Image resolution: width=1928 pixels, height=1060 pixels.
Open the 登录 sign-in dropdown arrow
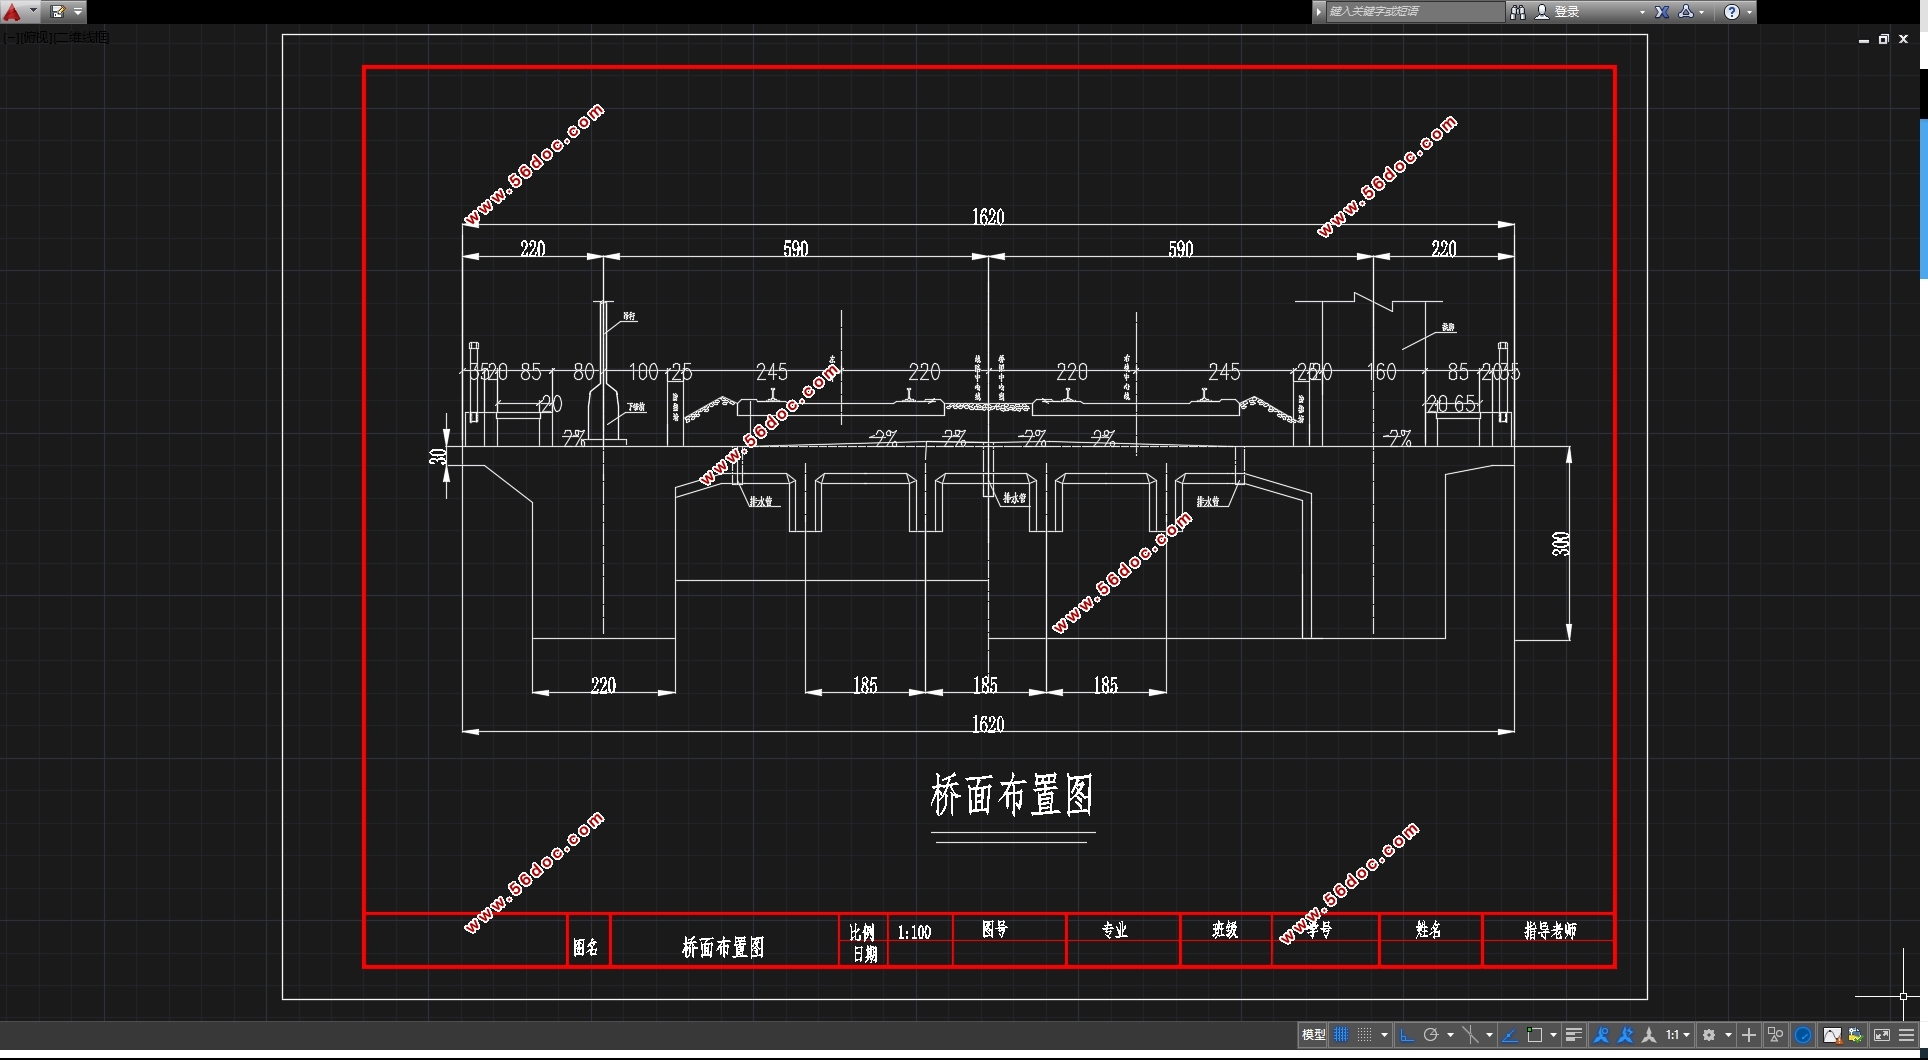1642,12
